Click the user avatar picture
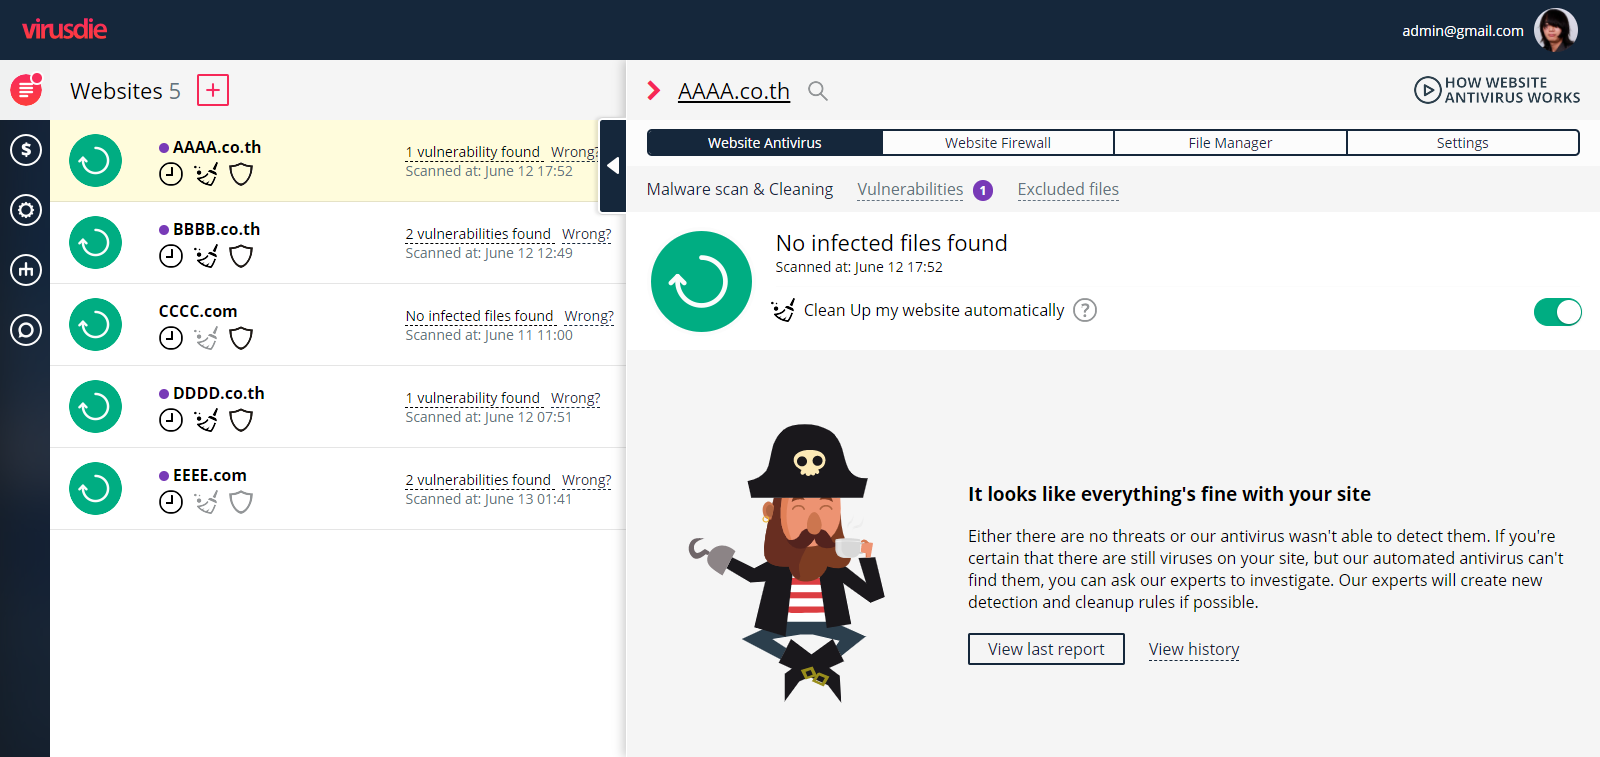This screenshot has height=757, width=1600. click(x=1556, y=30)
